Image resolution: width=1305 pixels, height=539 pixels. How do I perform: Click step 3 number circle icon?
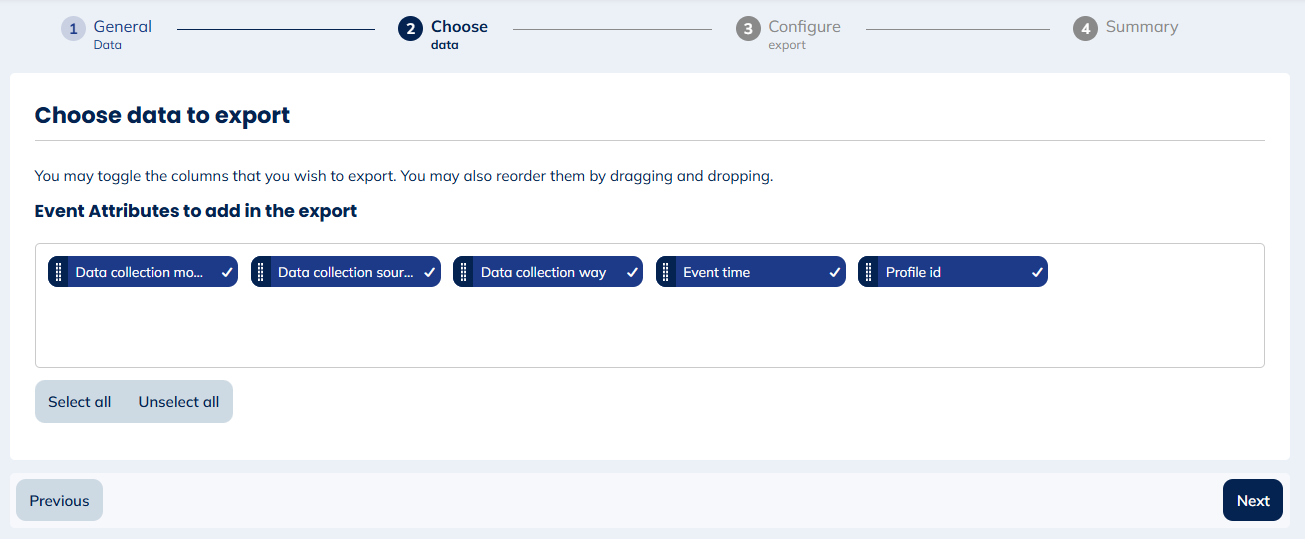point(748,29)
